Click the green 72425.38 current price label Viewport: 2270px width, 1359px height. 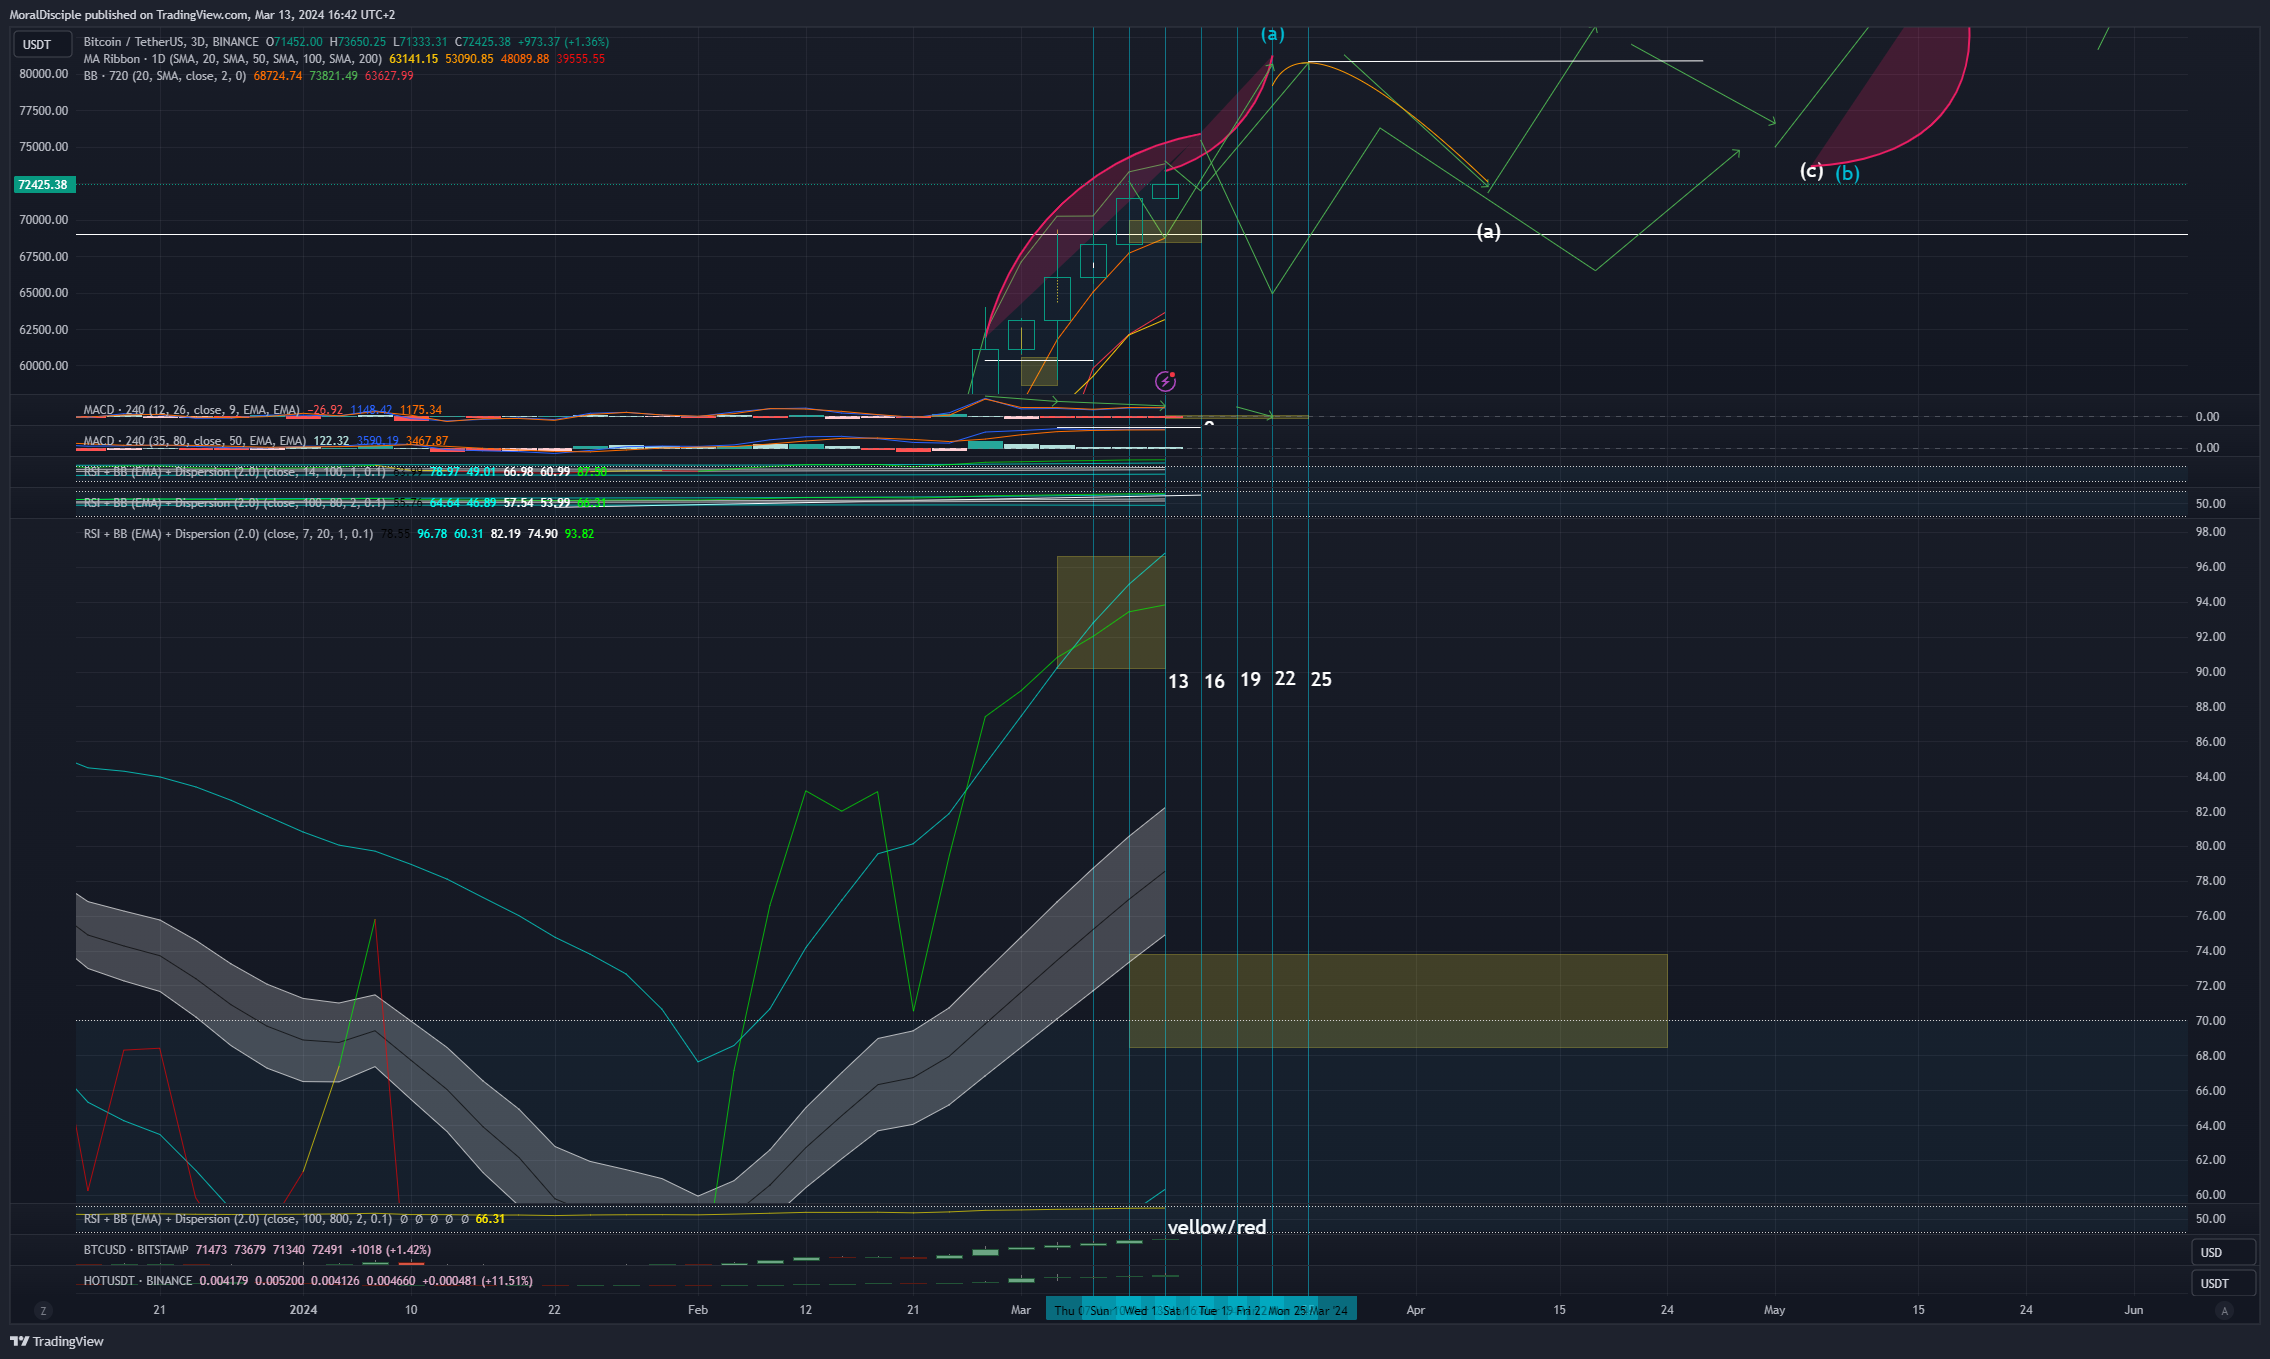pyautogui.click(x=43, y=185)
